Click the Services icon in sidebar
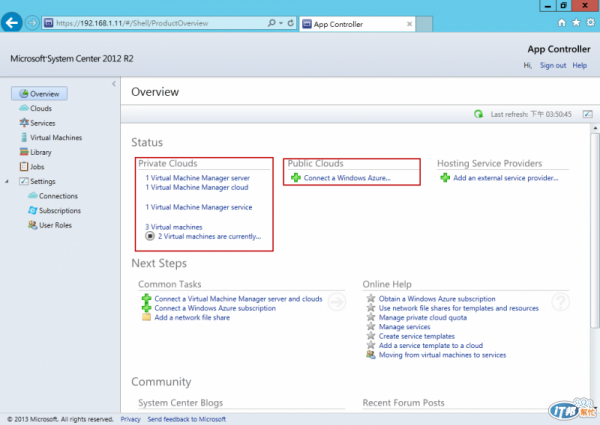 24,122
